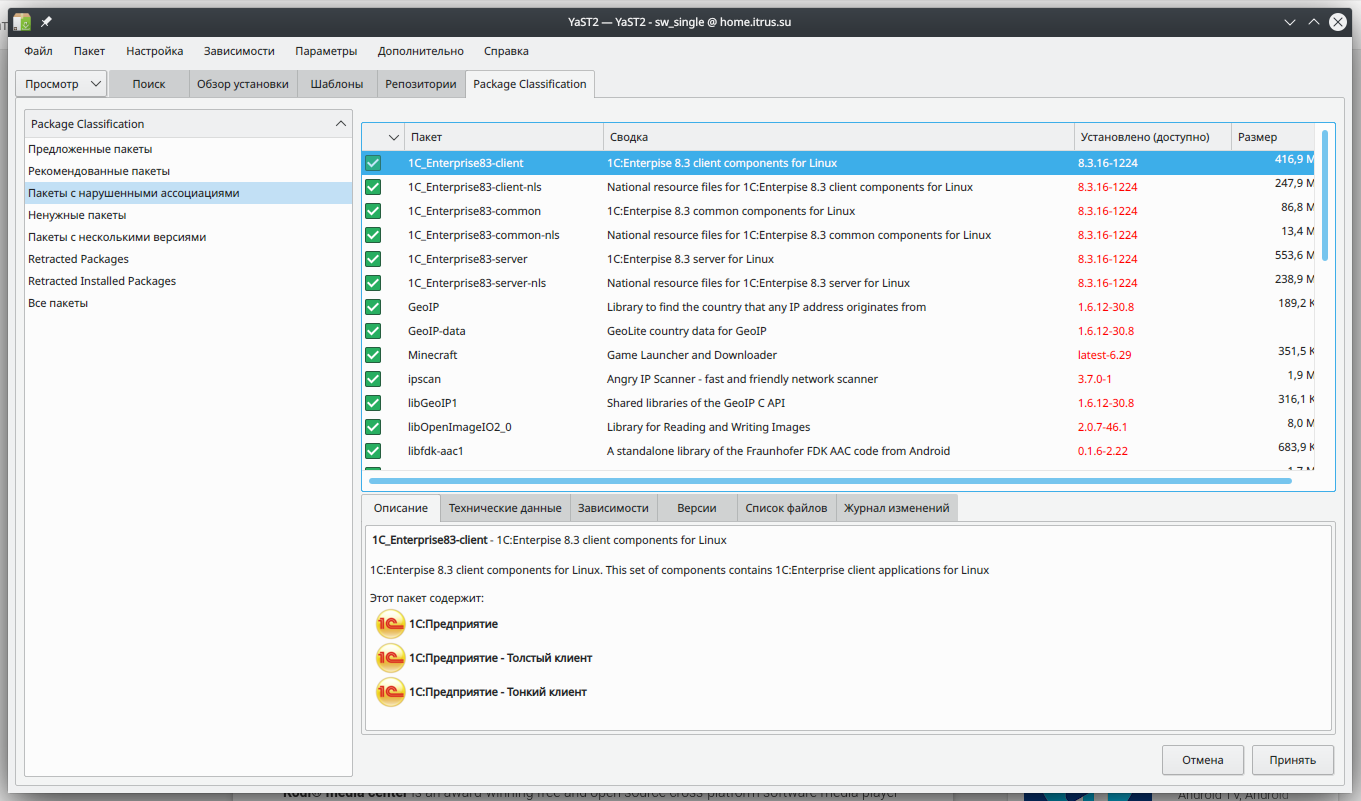
Task: Click the pin window icon in title bar
Action: click(46, 21)
